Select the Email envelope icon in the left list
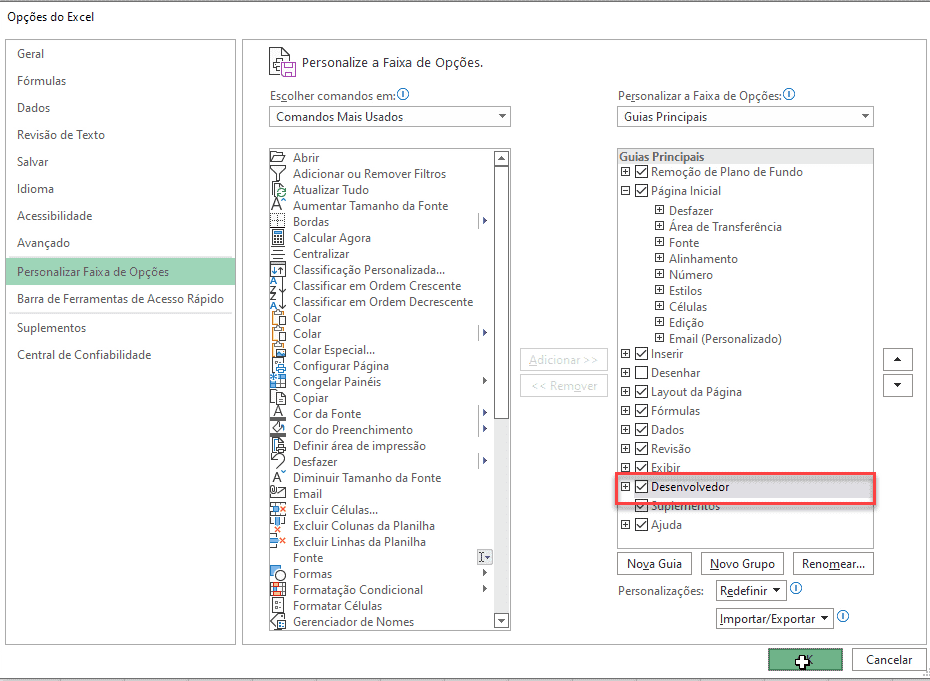 [278, 494]
